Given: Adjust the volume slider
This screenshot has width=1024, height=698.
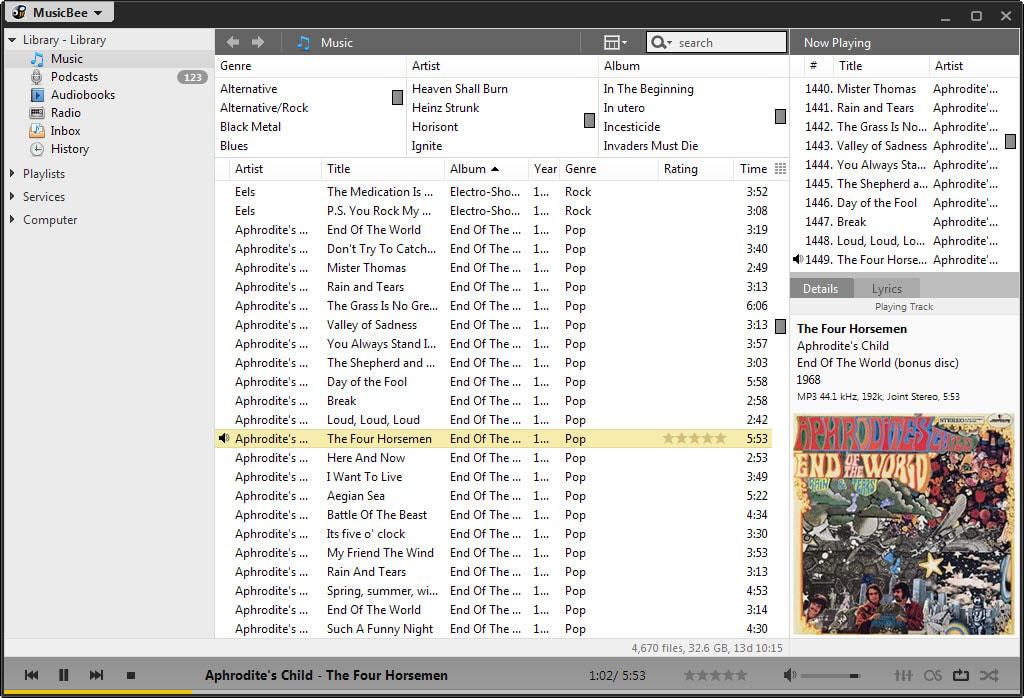Looking at the screenshot, I should pyautogui.click(x=830, y=675).
